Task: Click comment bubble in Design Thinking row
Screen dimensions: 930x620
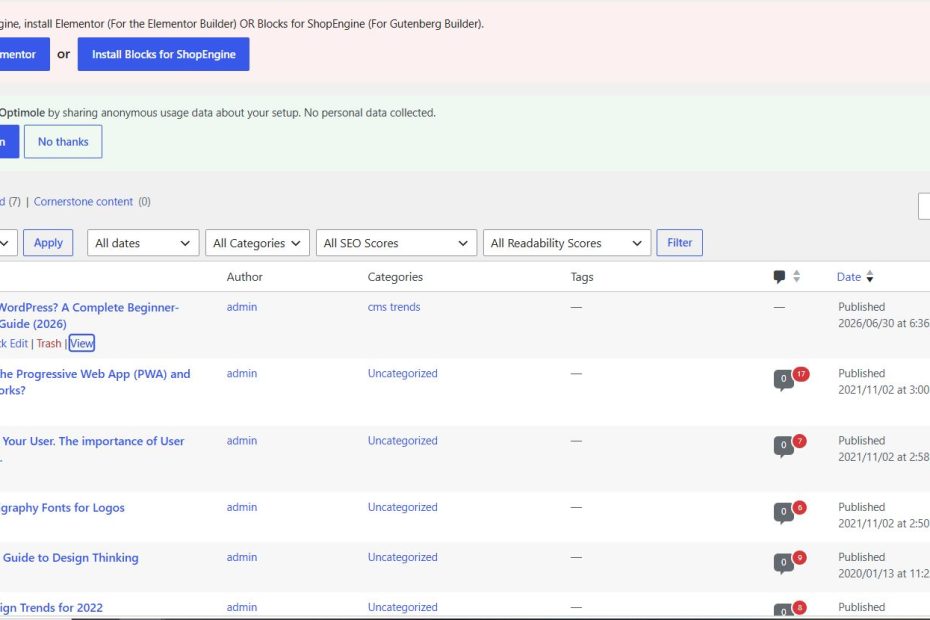Action: pos(784,562)
